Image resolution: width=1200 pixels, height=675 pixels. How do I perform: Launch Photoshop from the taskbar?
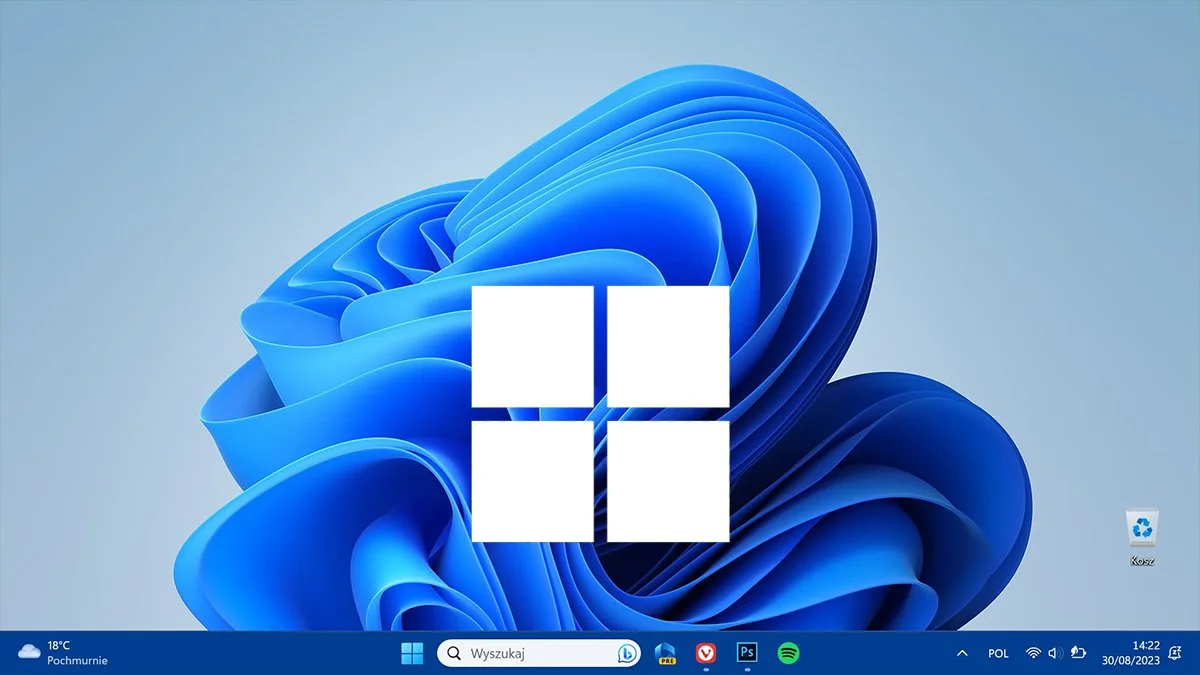click(x=746, y=653)
